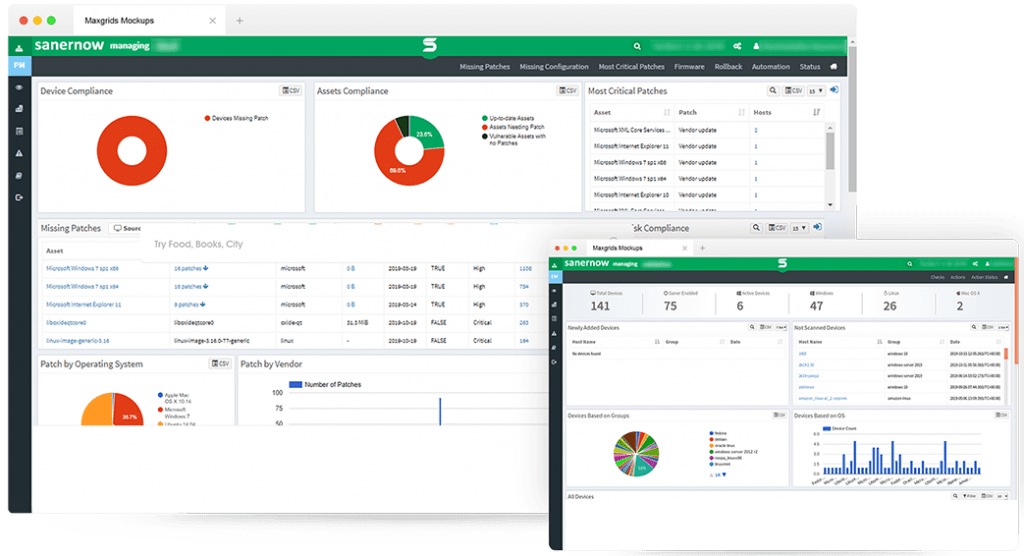
Task: Open linux-image-generic asset link
Action: point(78,340)
